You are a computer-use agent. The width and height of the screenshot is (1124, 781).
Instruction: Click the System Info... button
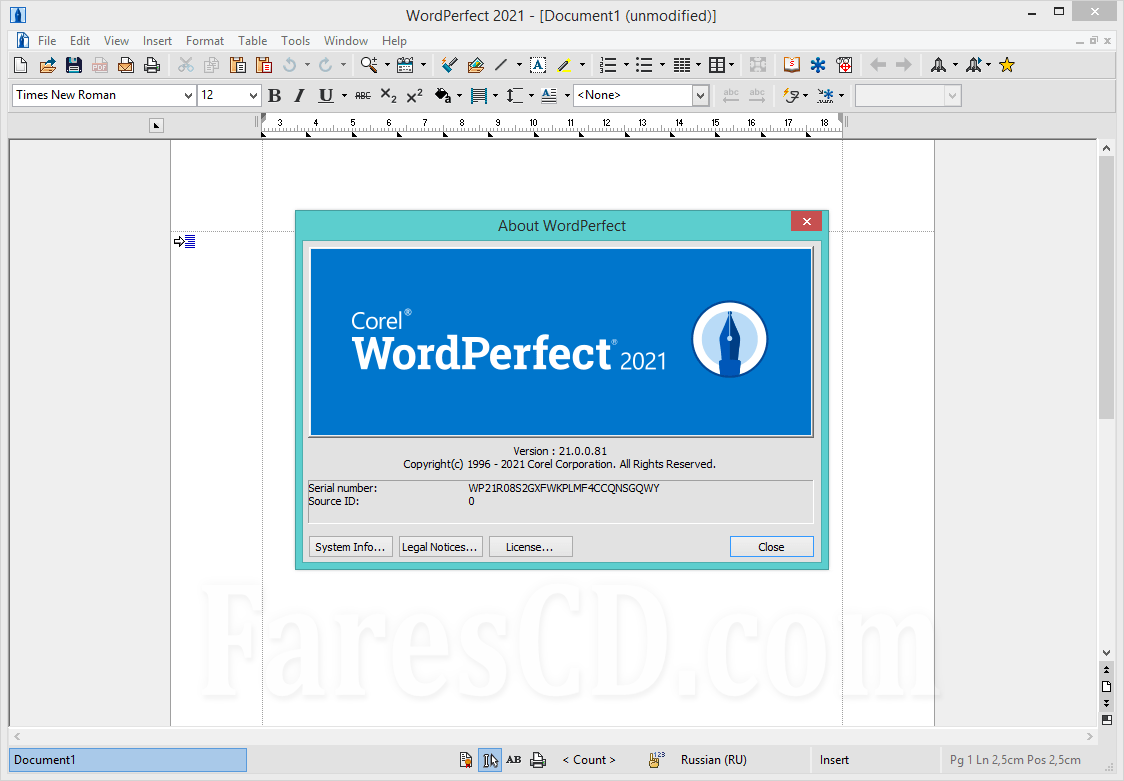coord(351,547)
